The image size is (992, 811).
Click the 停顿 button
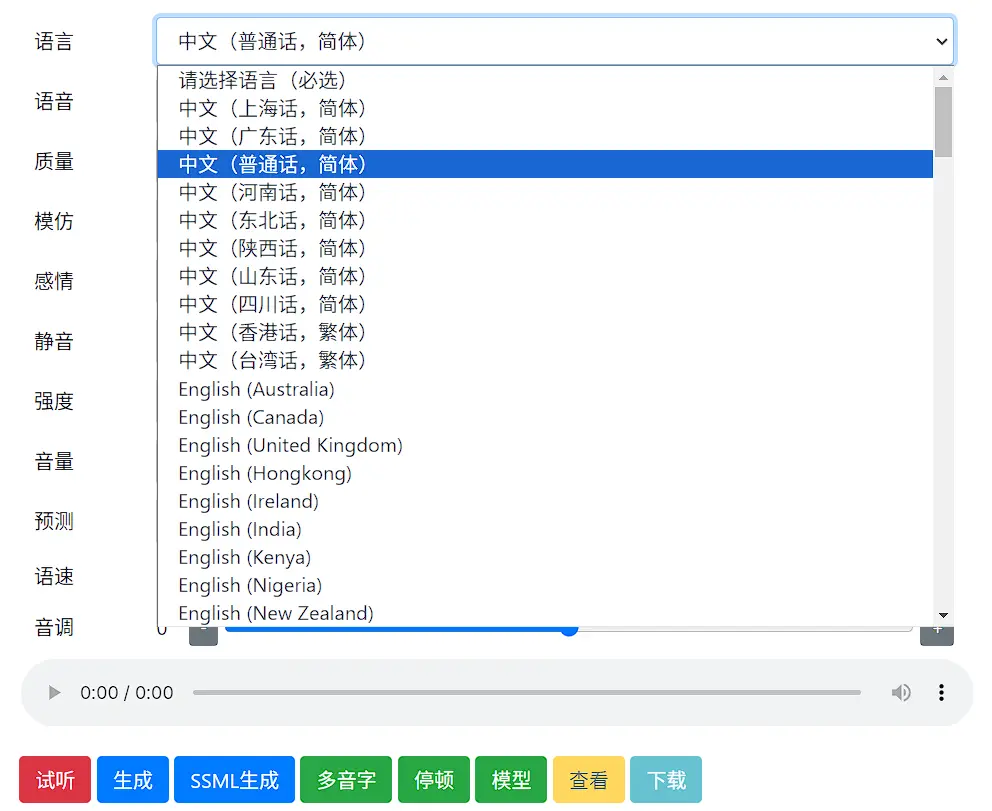(434, 780)
